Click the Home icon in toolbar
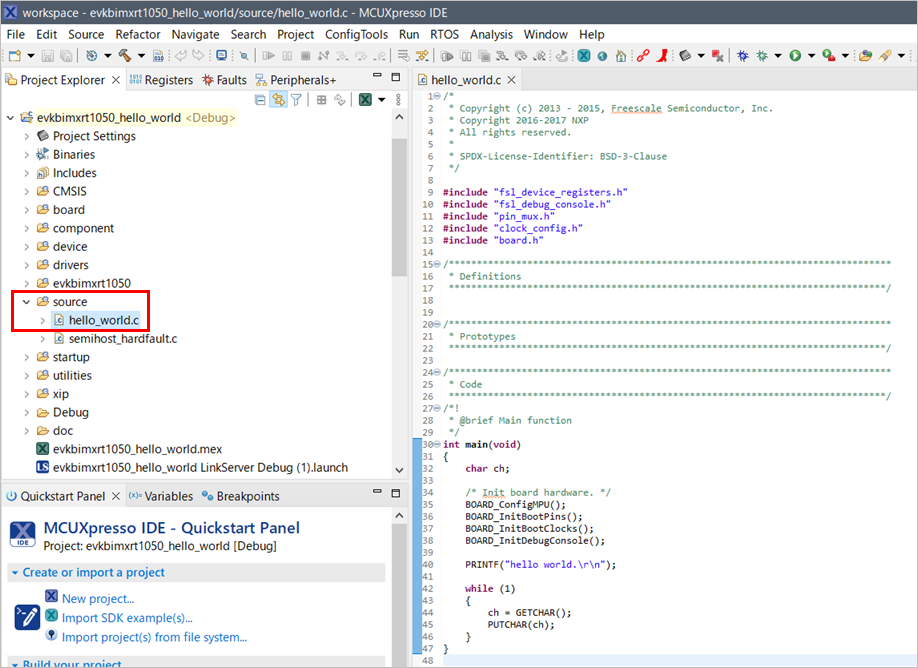The height and width of the screenshot is (668, 918). [621, 56]
